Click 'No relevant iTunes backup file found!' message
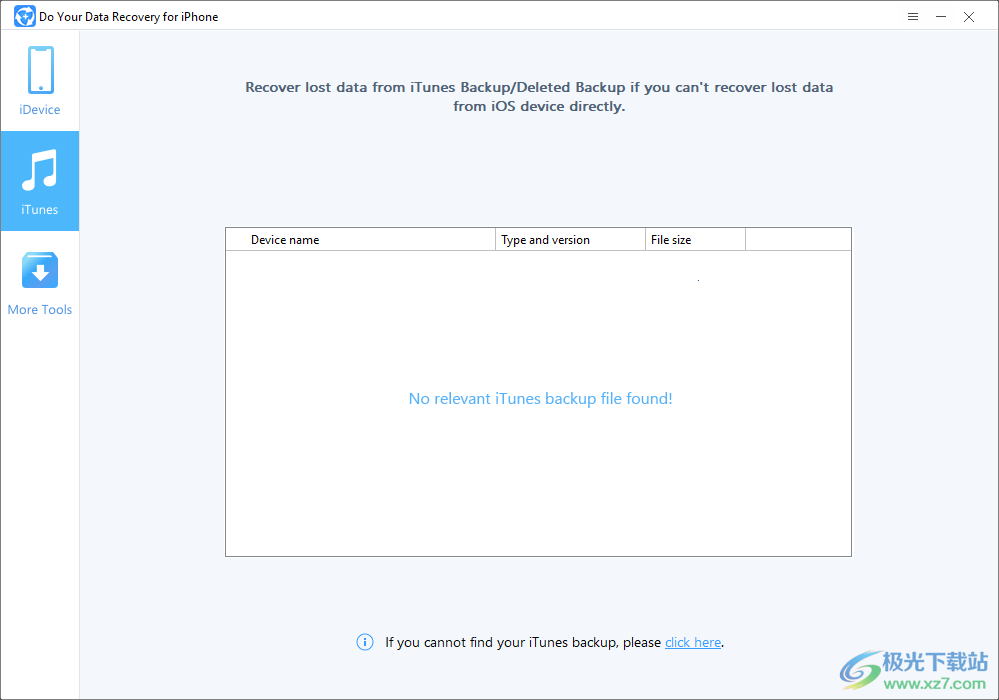The image size is (999, 700). [540, 398]
